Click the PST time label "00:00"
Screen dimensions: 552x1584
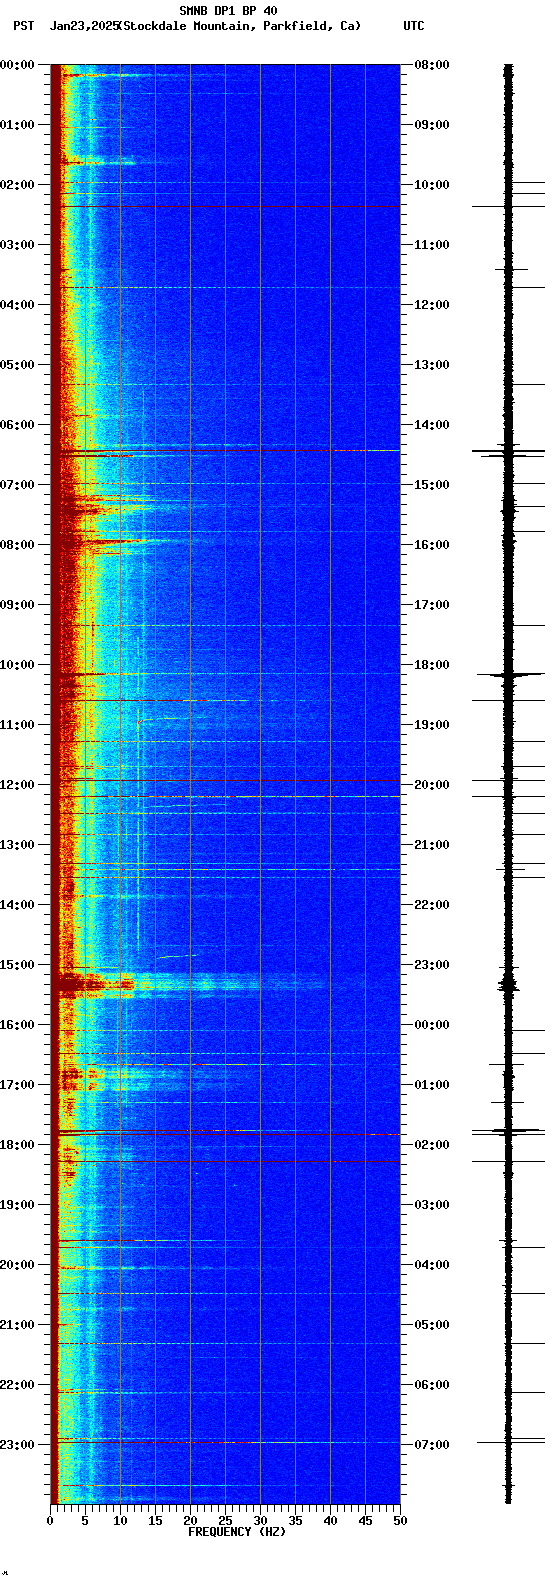pos(18,64)
